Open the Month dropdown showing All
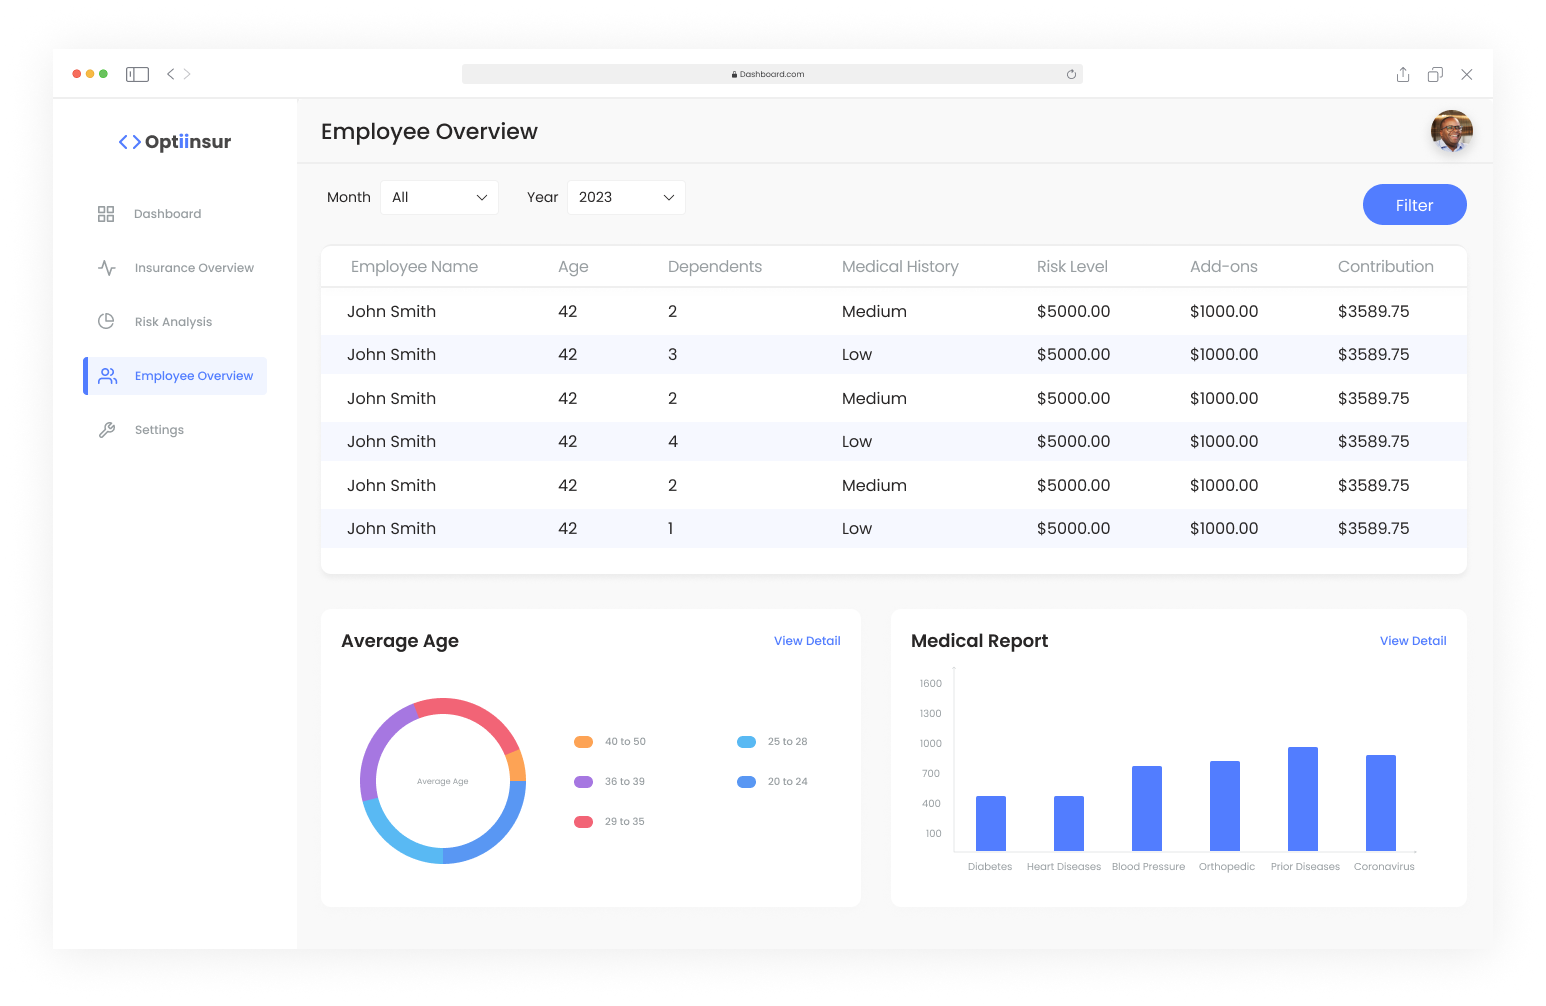This screenshot has height=1006, width=1546. click(439, 197)
